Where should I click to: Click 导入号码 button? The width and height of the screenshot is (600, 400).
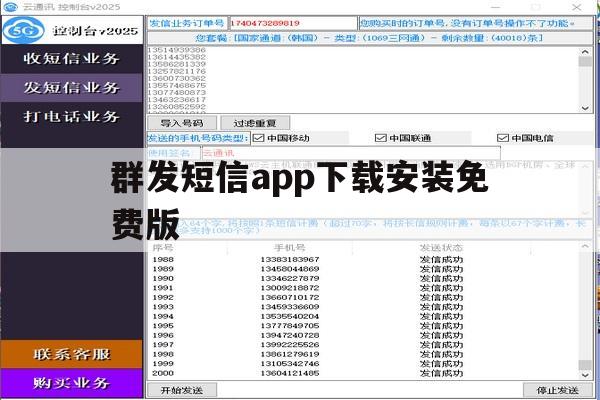[x=182, y=123]
